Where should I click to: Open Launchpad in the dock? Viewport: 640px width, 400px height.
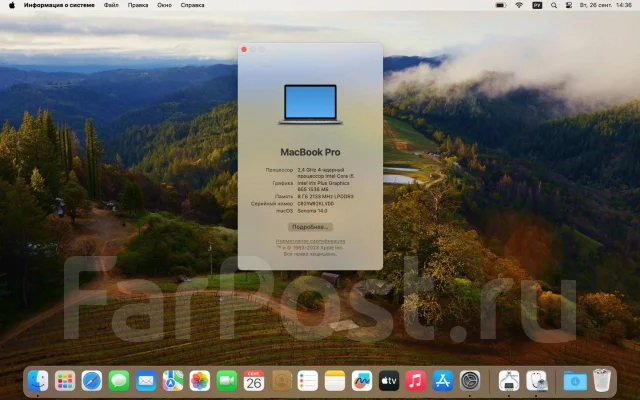65,381
